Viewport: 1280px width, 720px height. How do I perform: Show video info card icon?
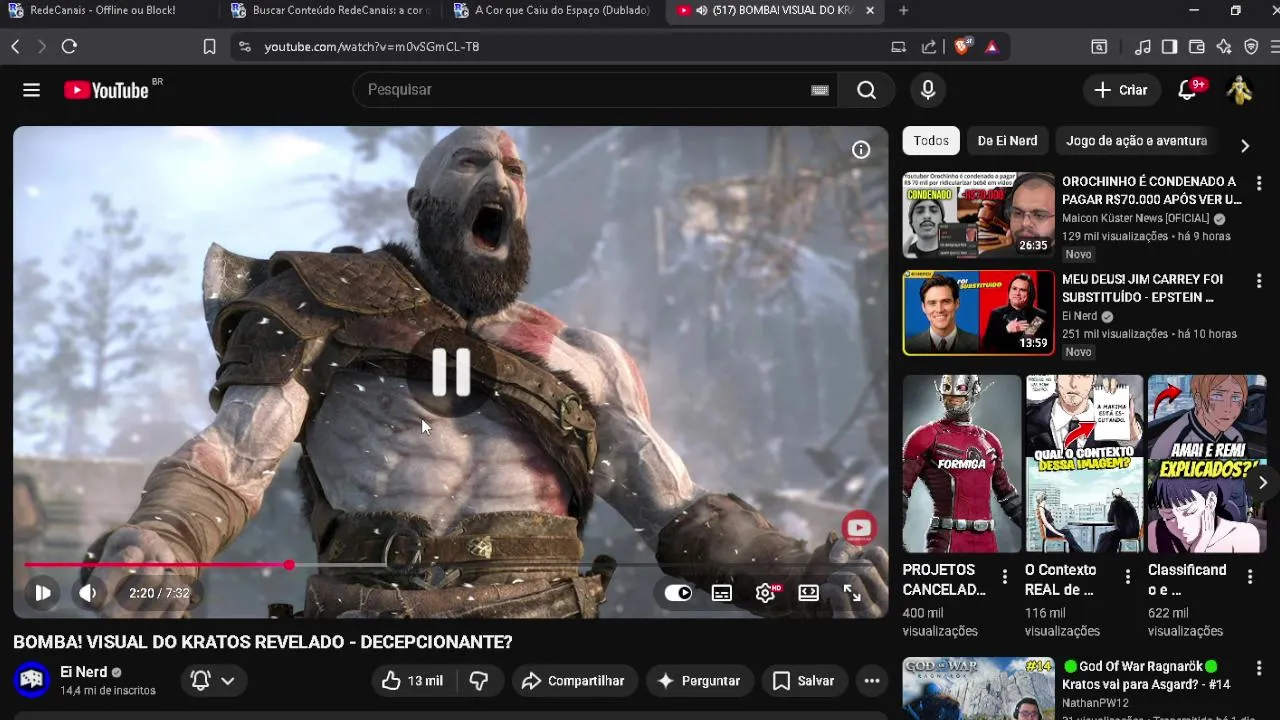point(861,150)
